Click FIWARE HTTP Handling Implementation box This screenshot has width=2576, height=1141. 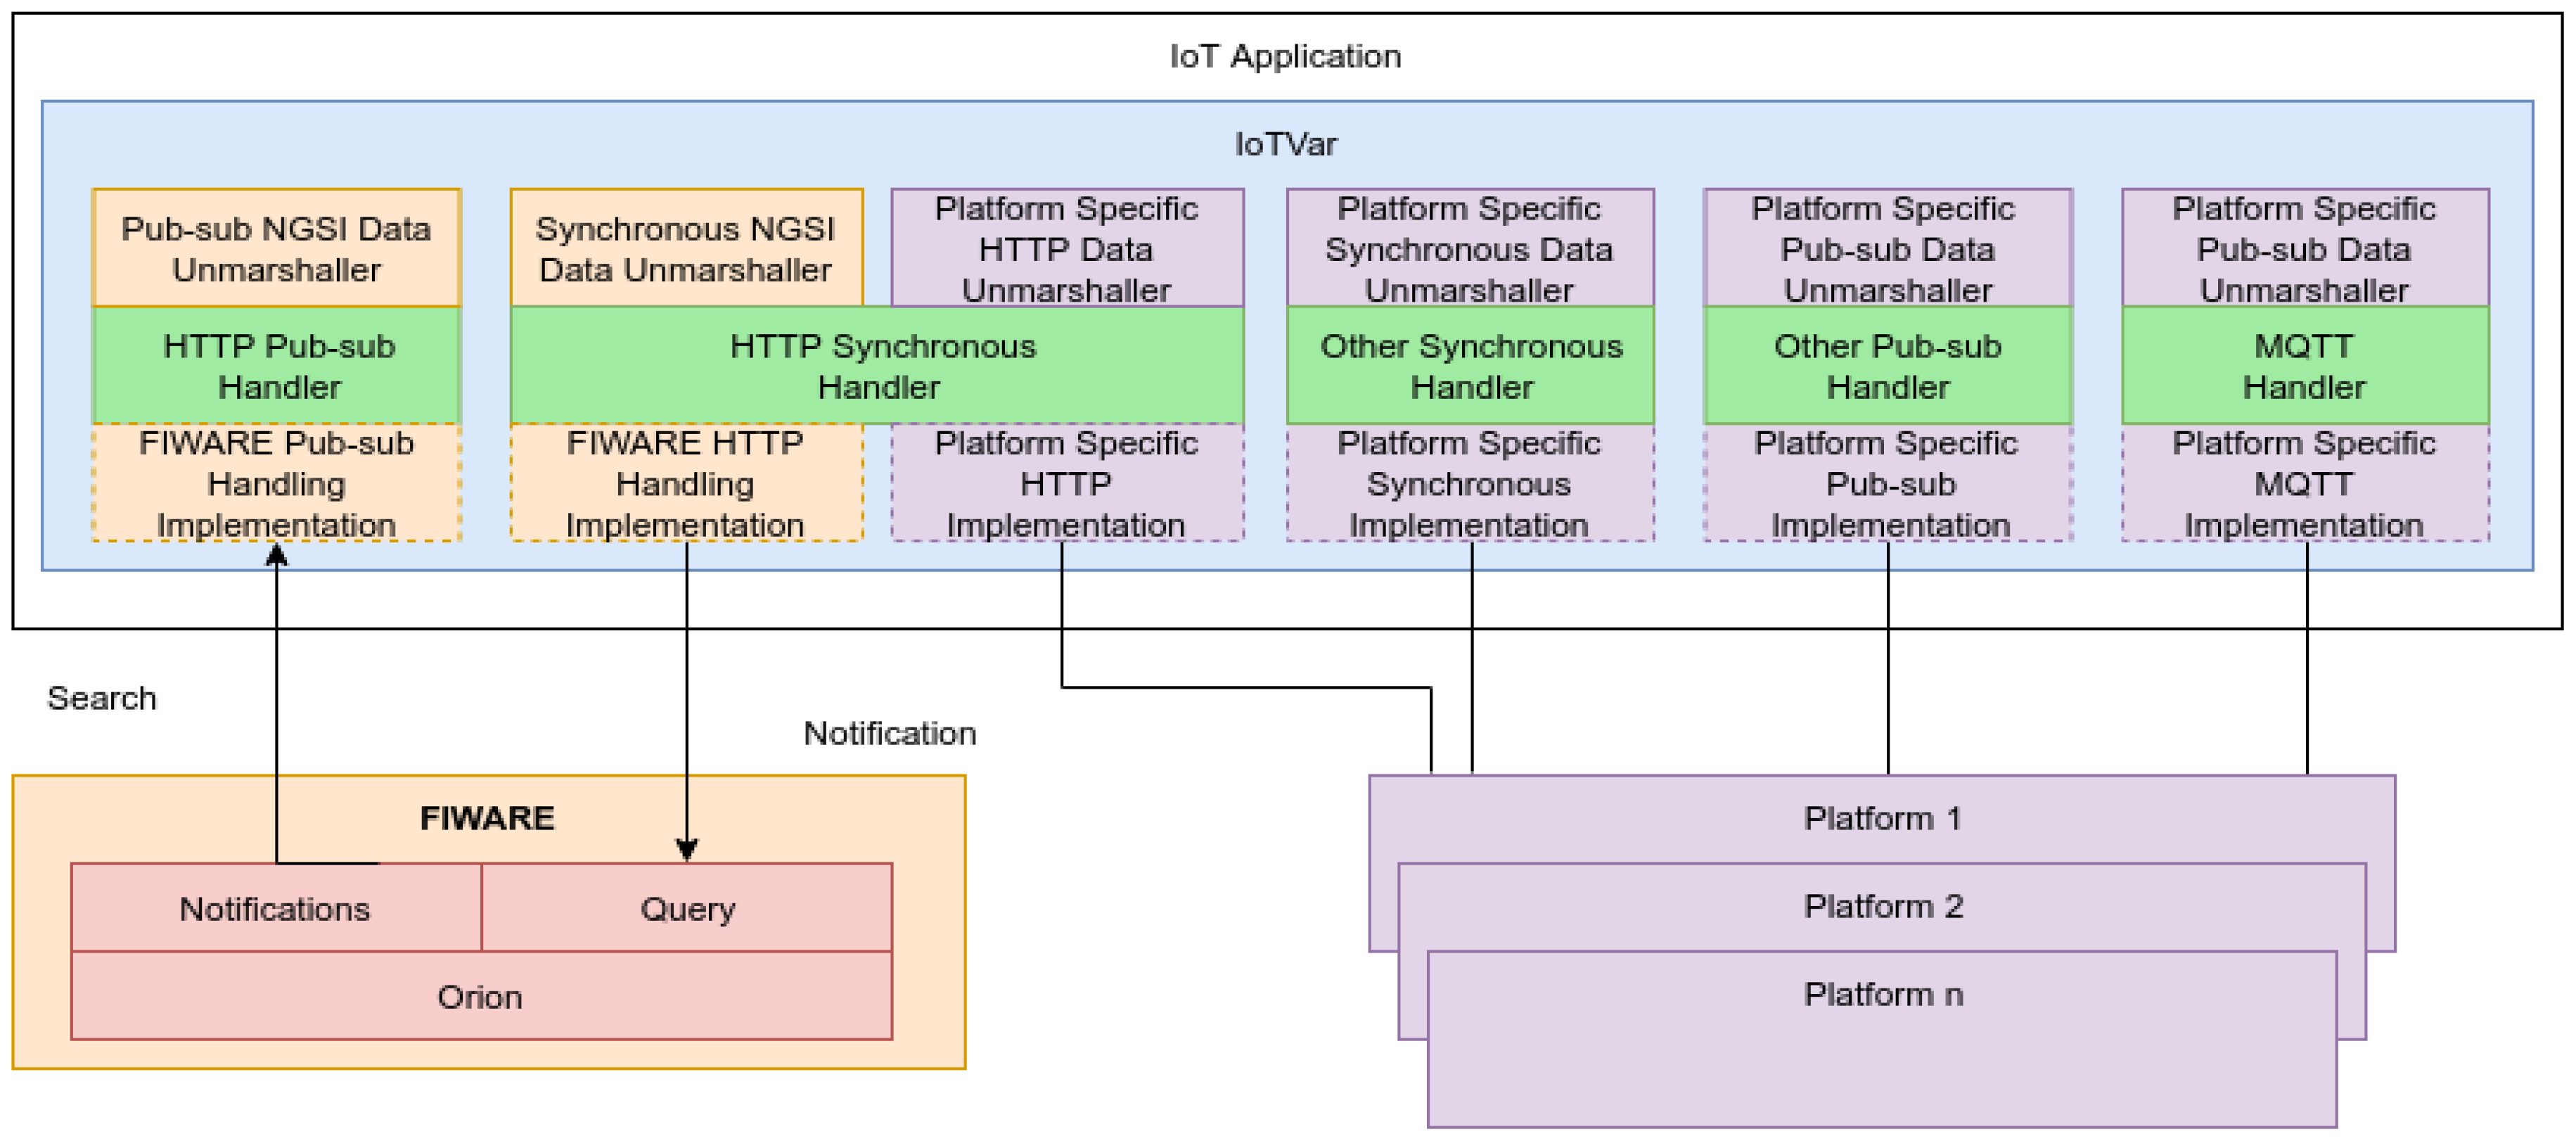pos(685,484)
